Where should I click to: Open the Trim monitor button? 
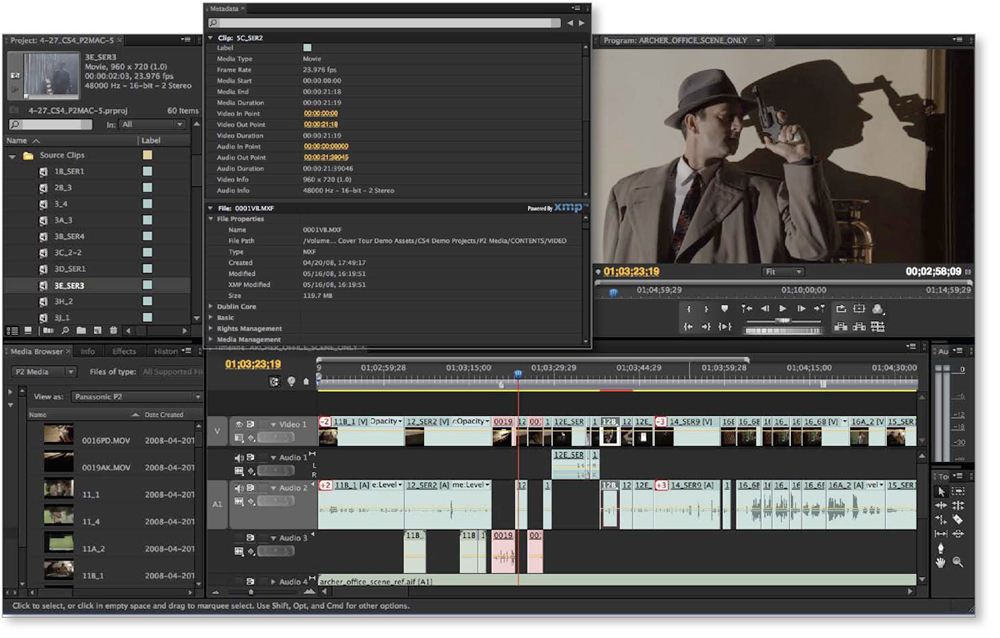point(878,327)
